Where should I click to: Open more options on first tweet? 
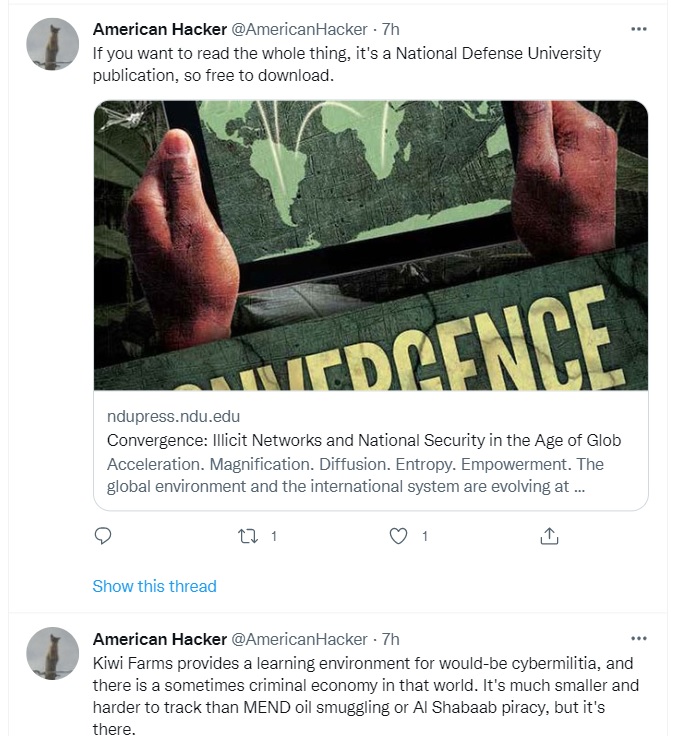638,29
